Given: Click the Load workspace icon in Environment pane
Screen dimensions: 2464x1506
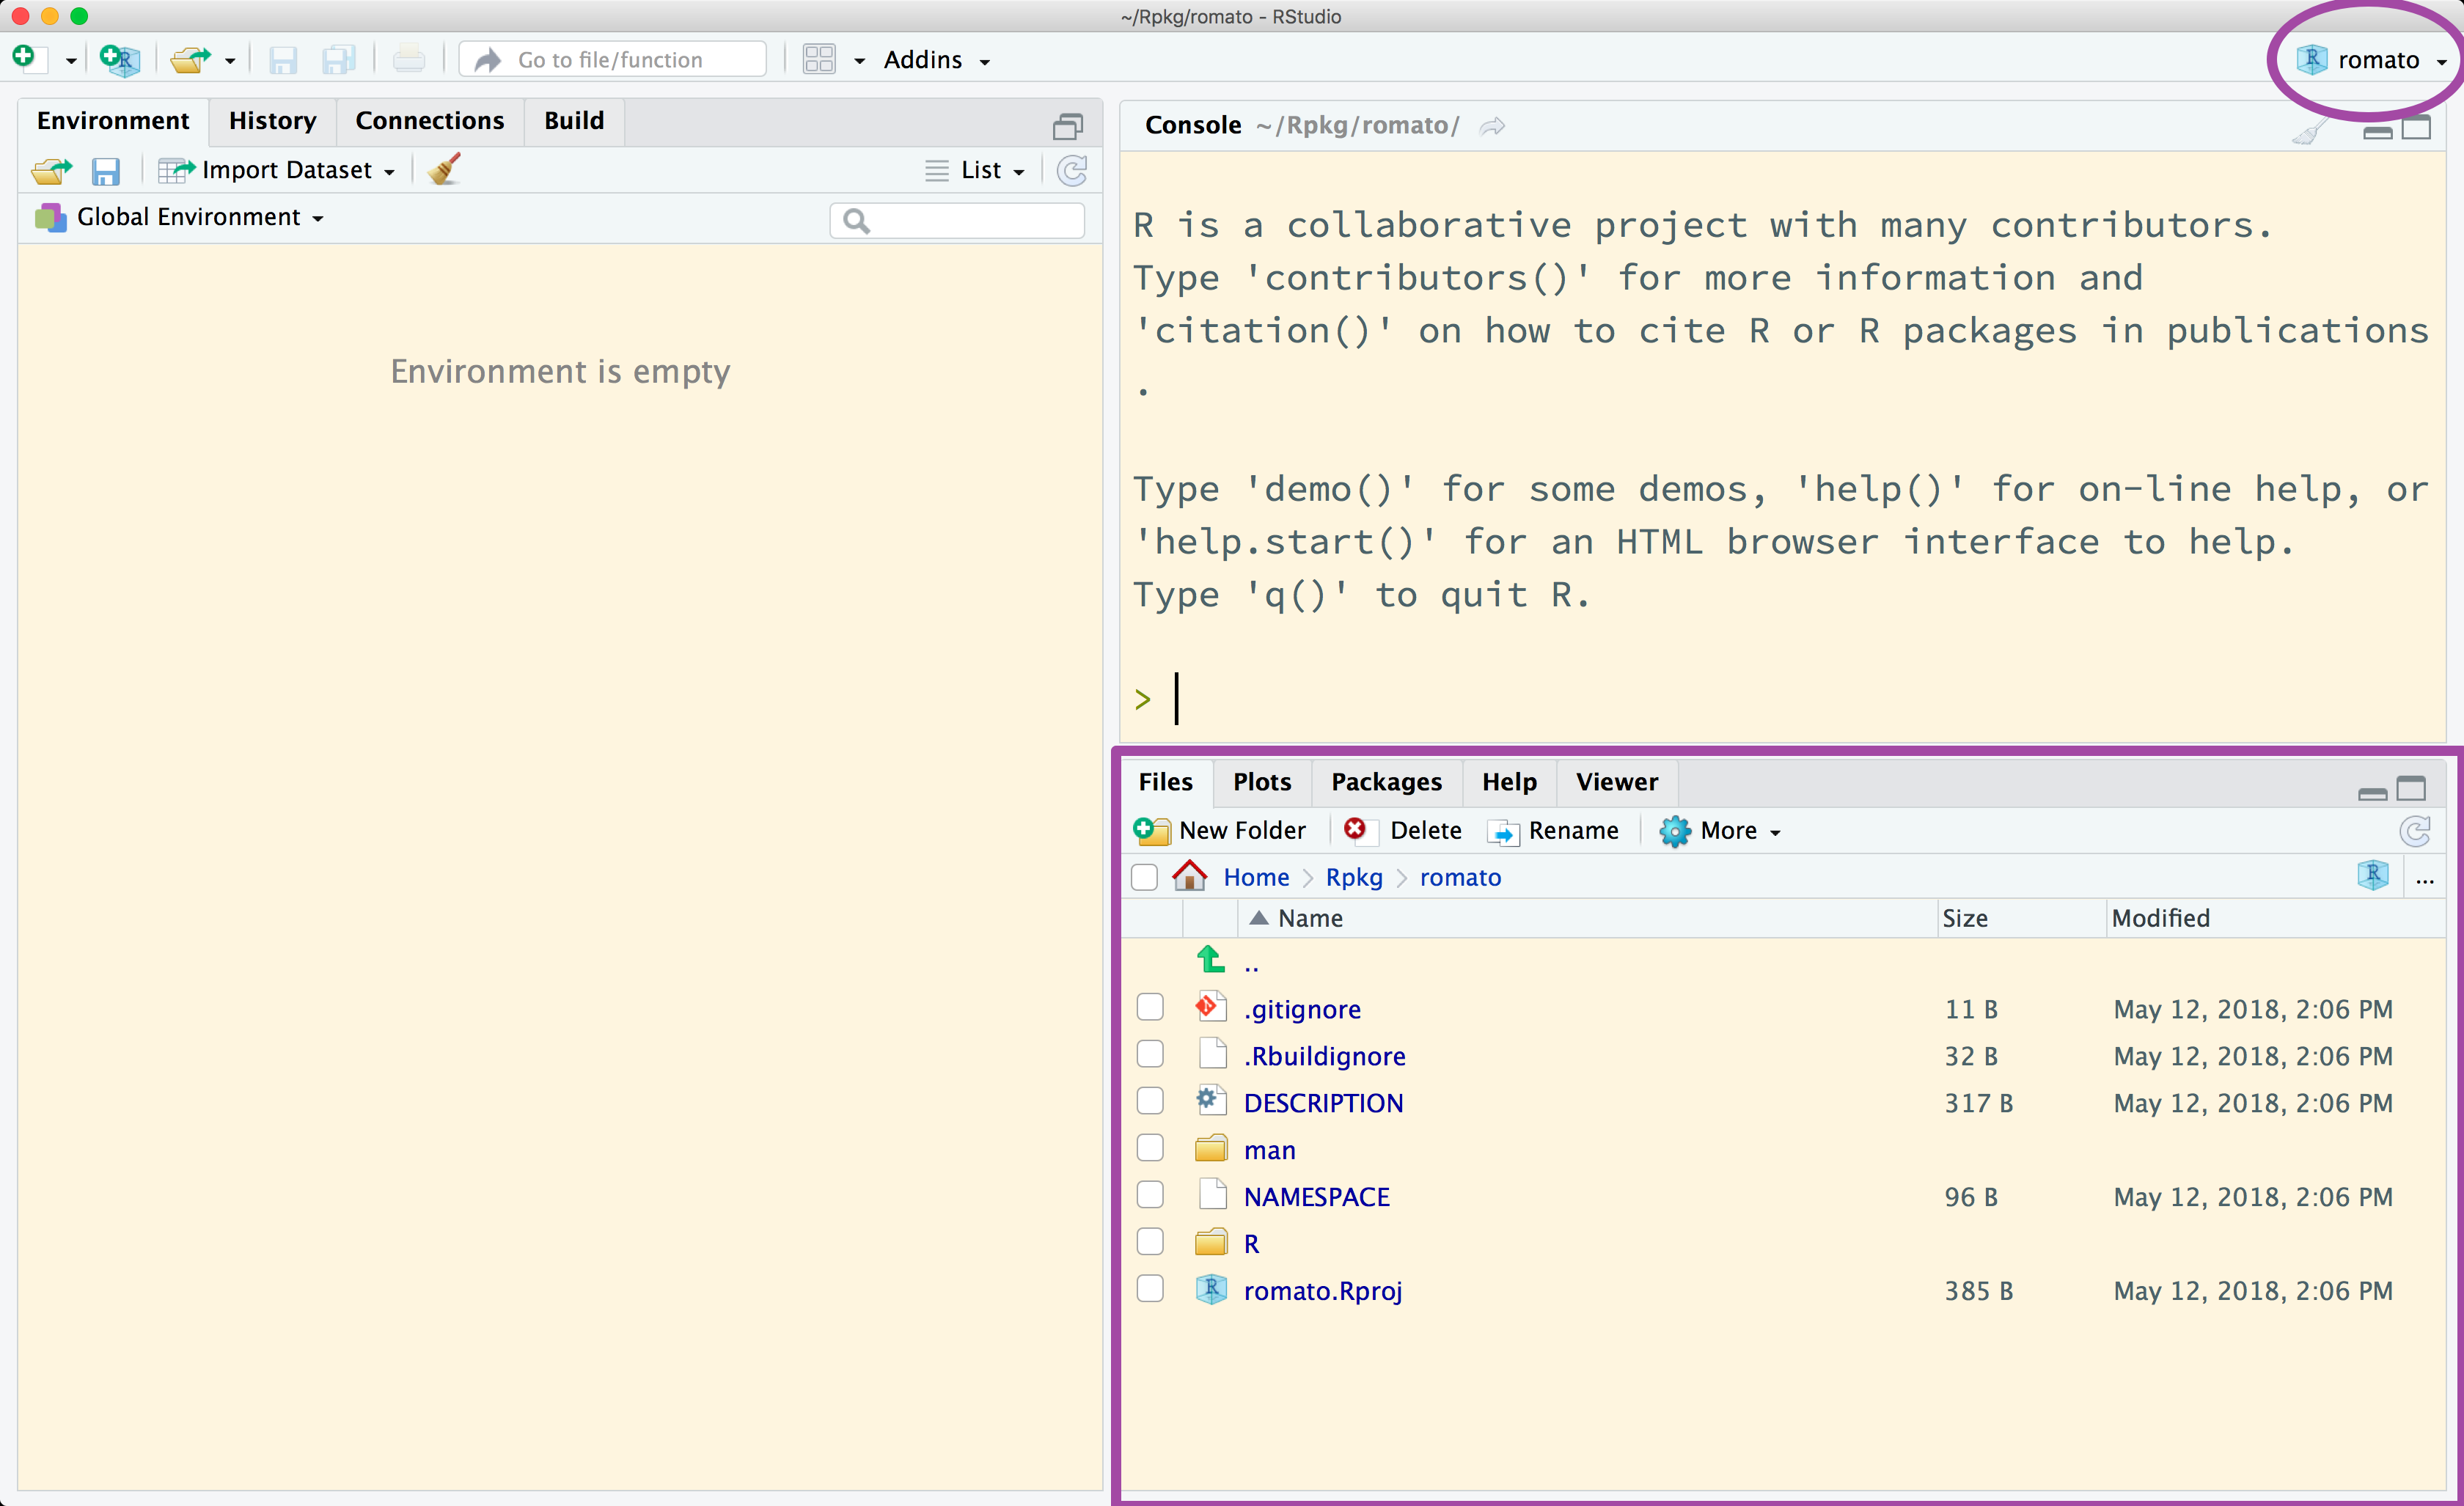Looking at the screenshot, I should 51,171.
